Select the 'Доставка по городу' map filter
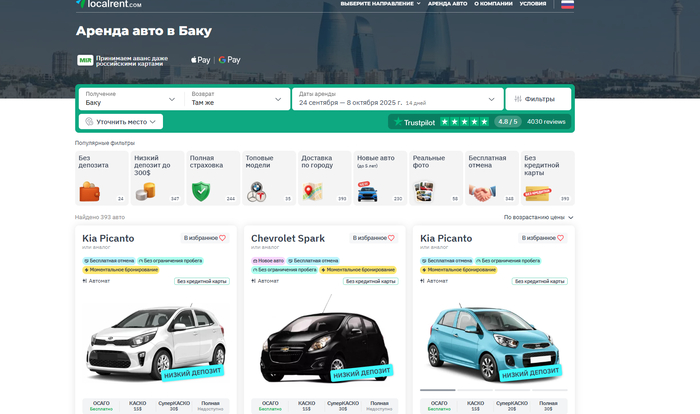Screen dimensions: 700x414 (324, 177)
